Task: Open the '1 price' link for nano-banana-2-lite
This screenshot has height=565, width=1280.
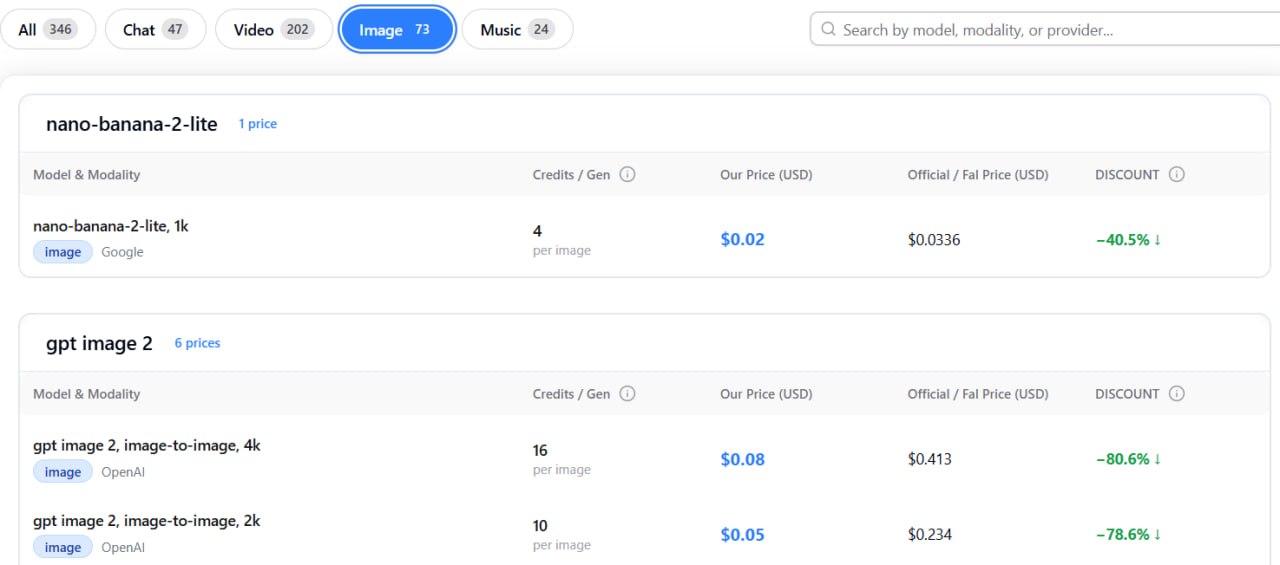Action: [257, 124]
